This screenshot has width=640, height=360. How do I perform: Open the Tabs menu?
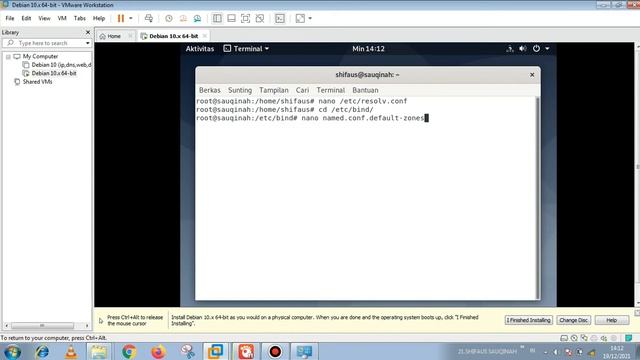[x=80, y=18]
